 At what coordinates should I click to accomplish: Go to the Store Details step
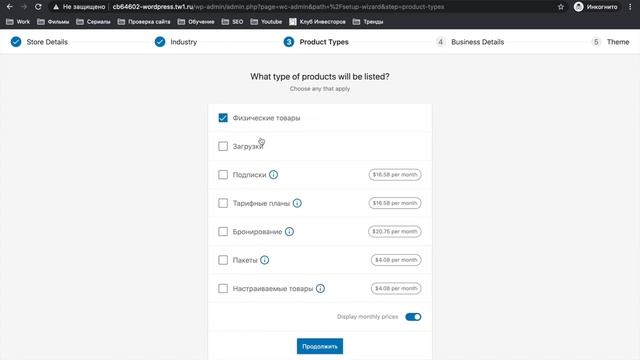(40, 42)
